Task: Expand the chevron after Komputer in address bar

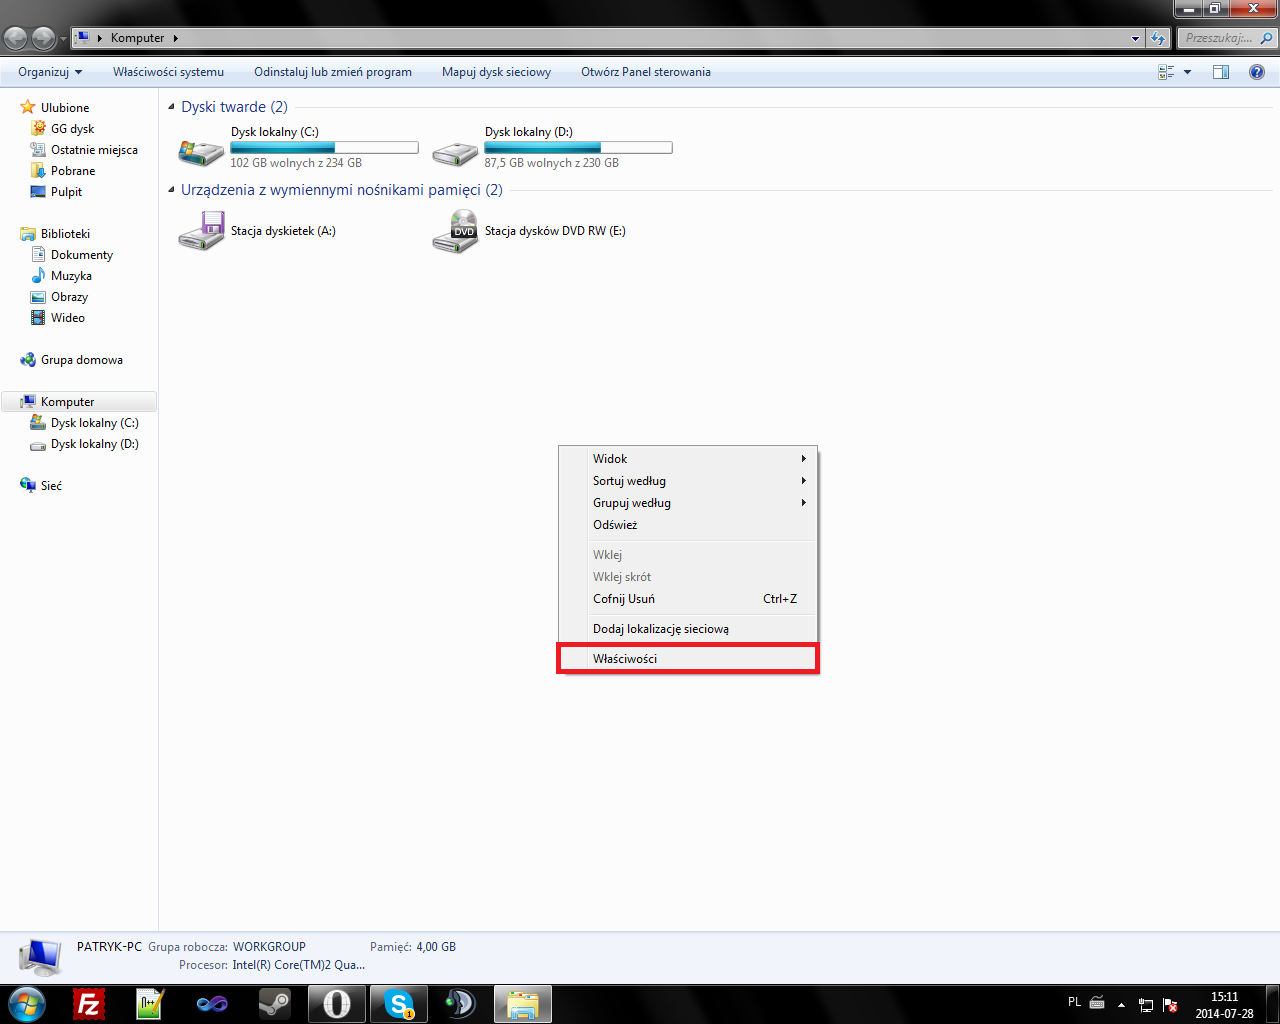Action: pos(176,38)
